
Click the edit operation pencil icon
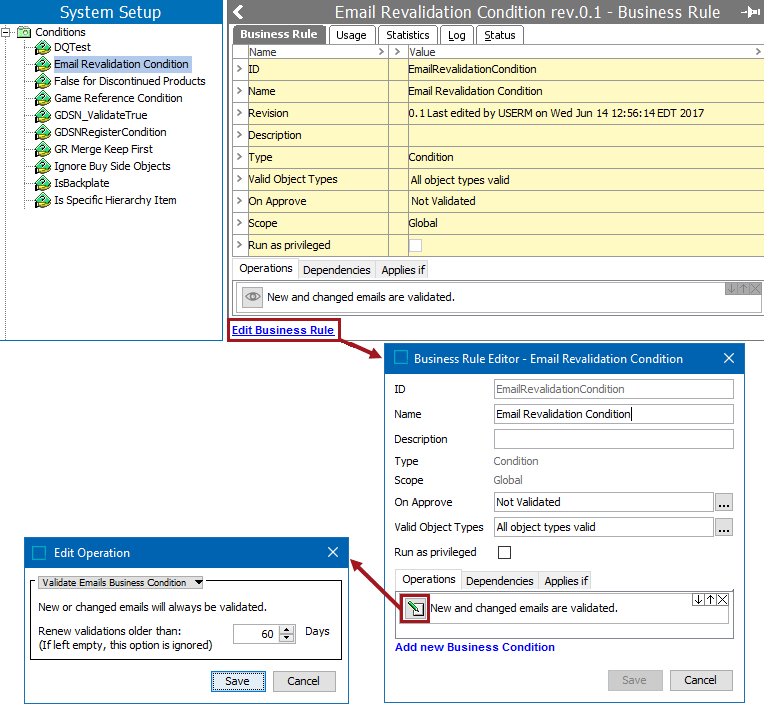(x=415, y=608)
